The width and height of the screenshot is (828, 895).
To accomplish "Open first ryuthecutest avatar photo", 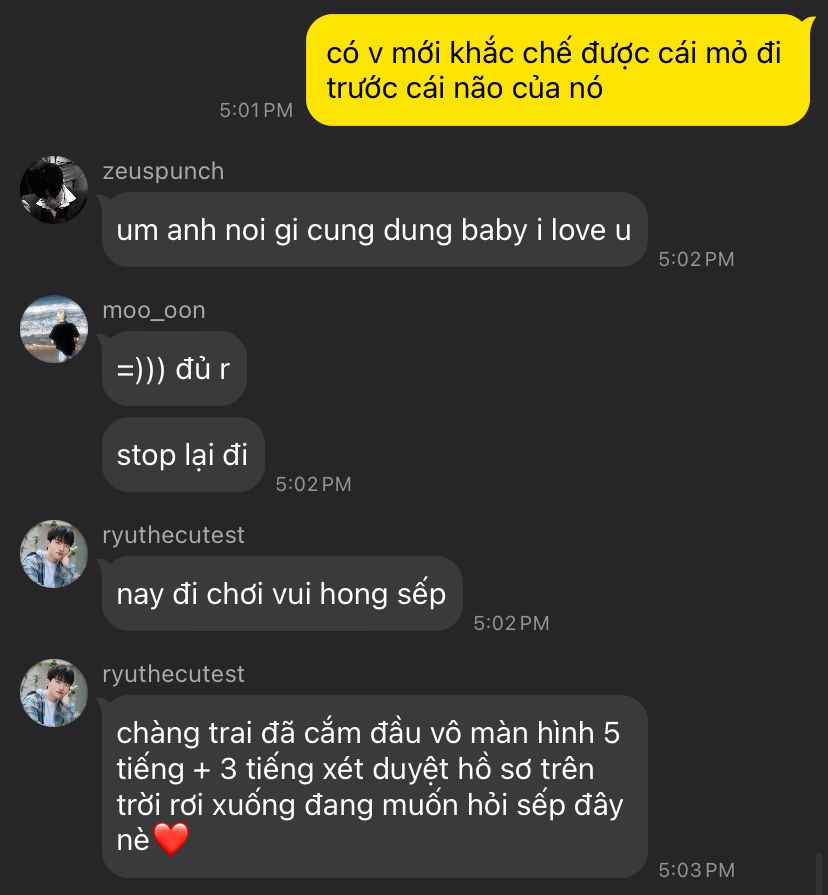I will point(54,554).
